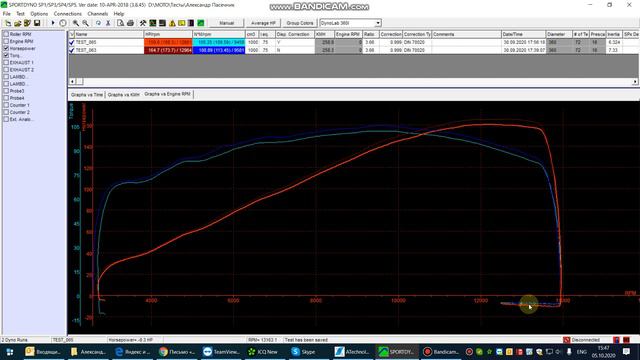Viewport: 640px width, 360px height.
Task: Click the zoom in magnifier icon
Action: click(76, 23)
